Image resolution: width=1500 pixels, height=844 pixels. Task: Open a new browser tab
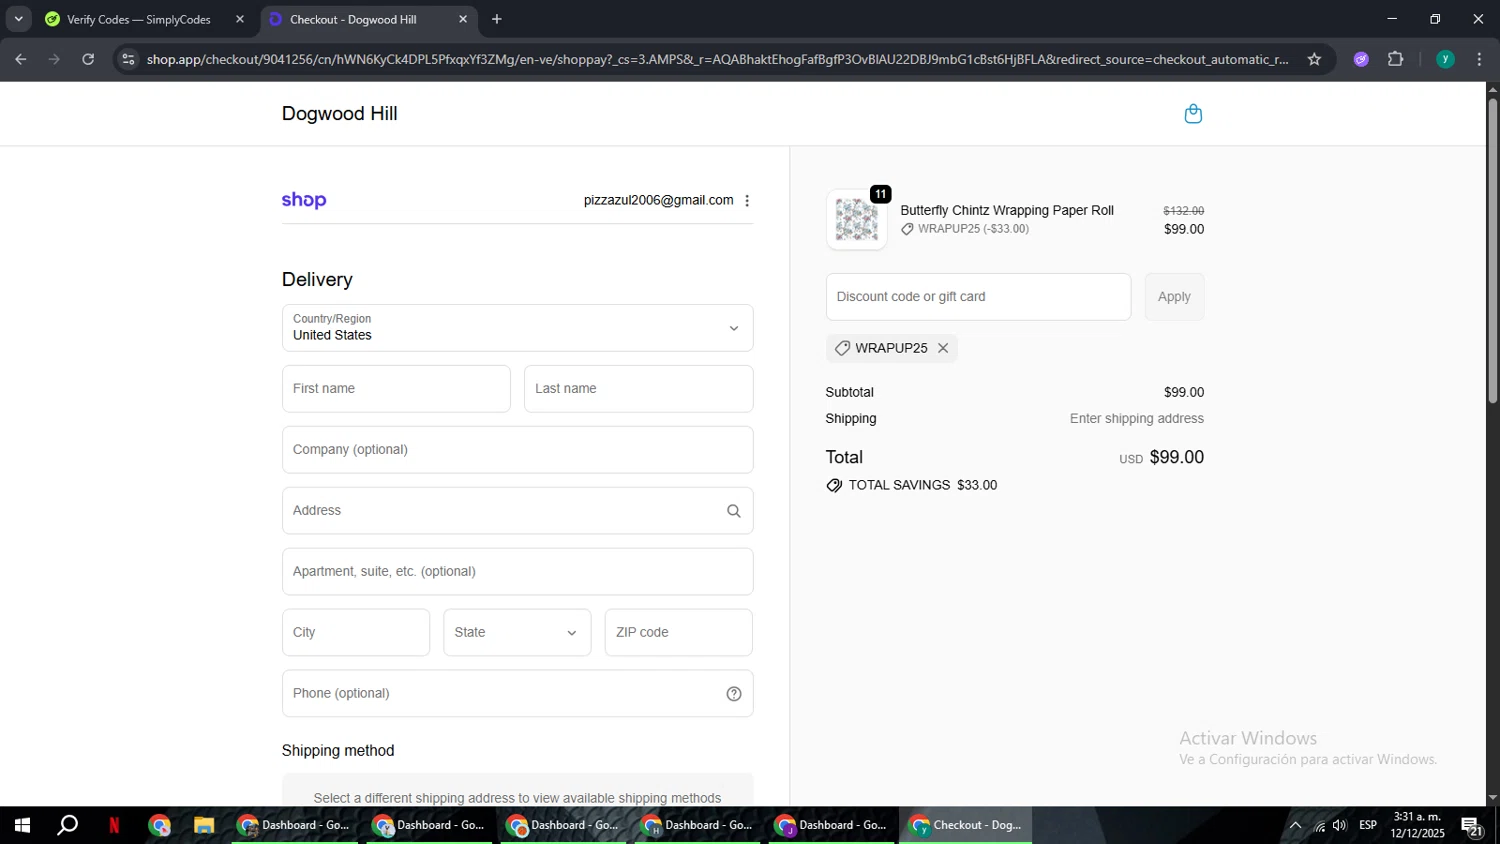click(x=497, y=19)
